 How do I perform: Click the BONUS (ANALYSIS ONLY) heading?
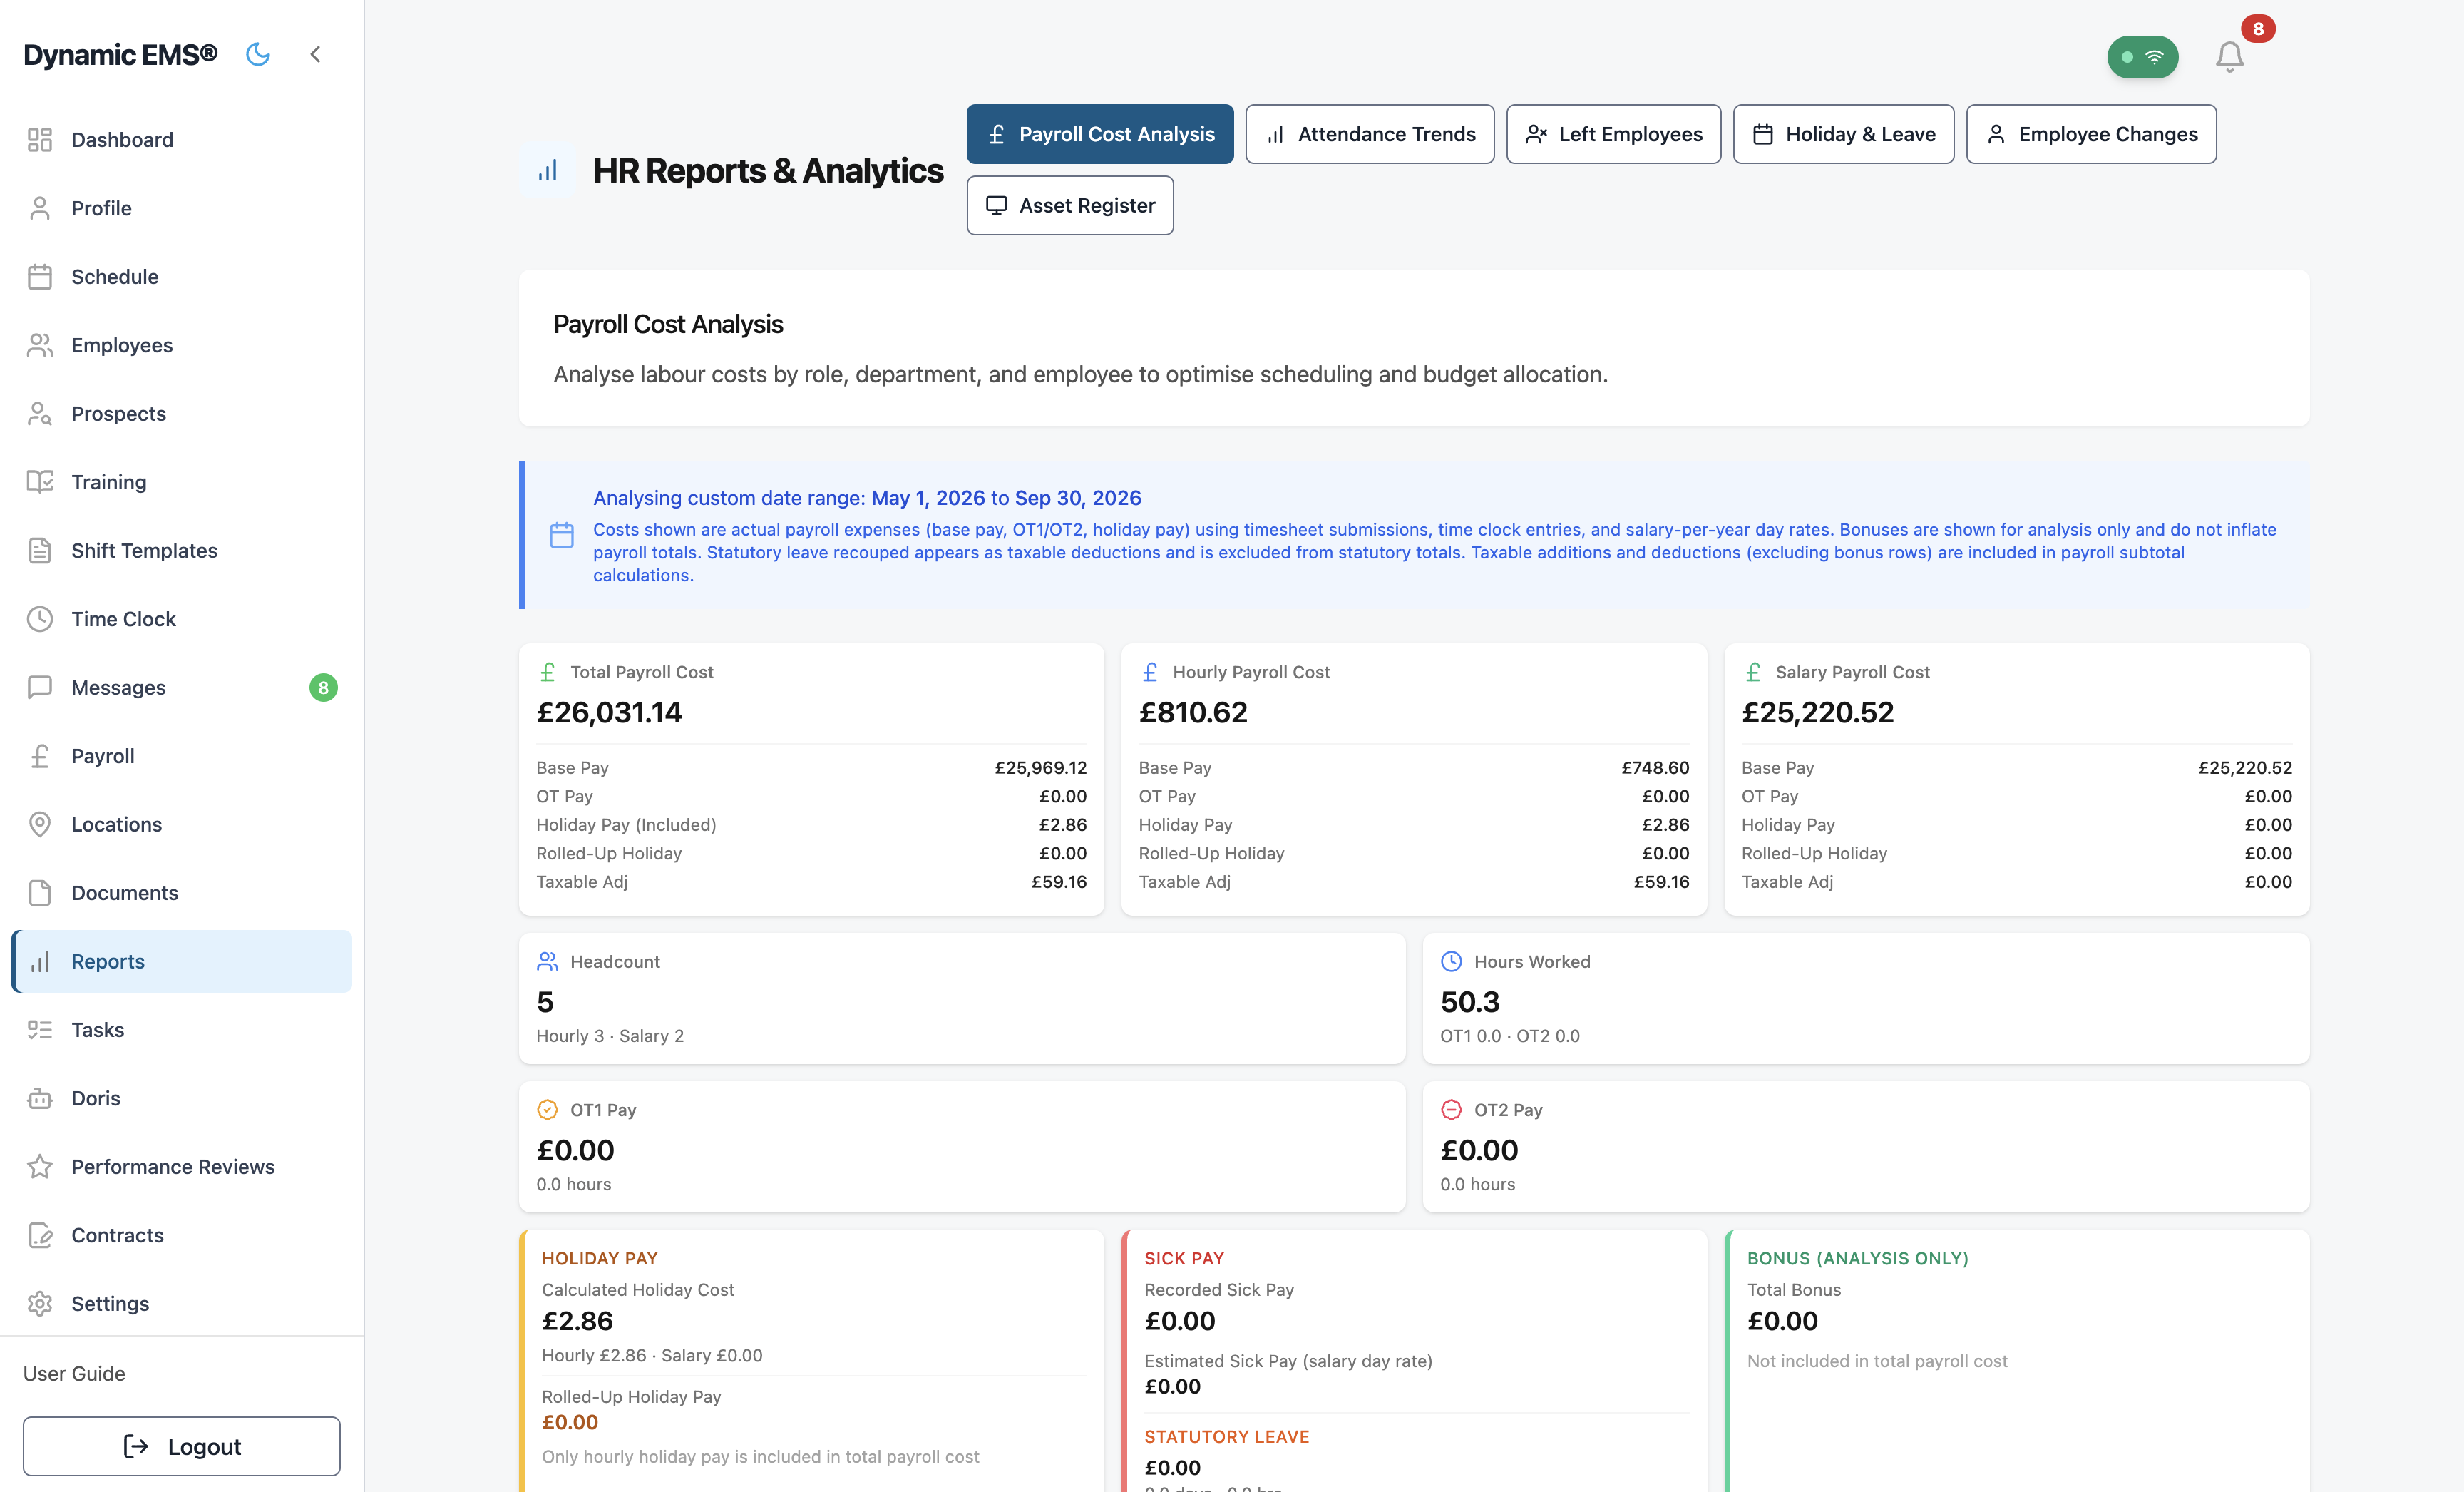[1858, 1259]
